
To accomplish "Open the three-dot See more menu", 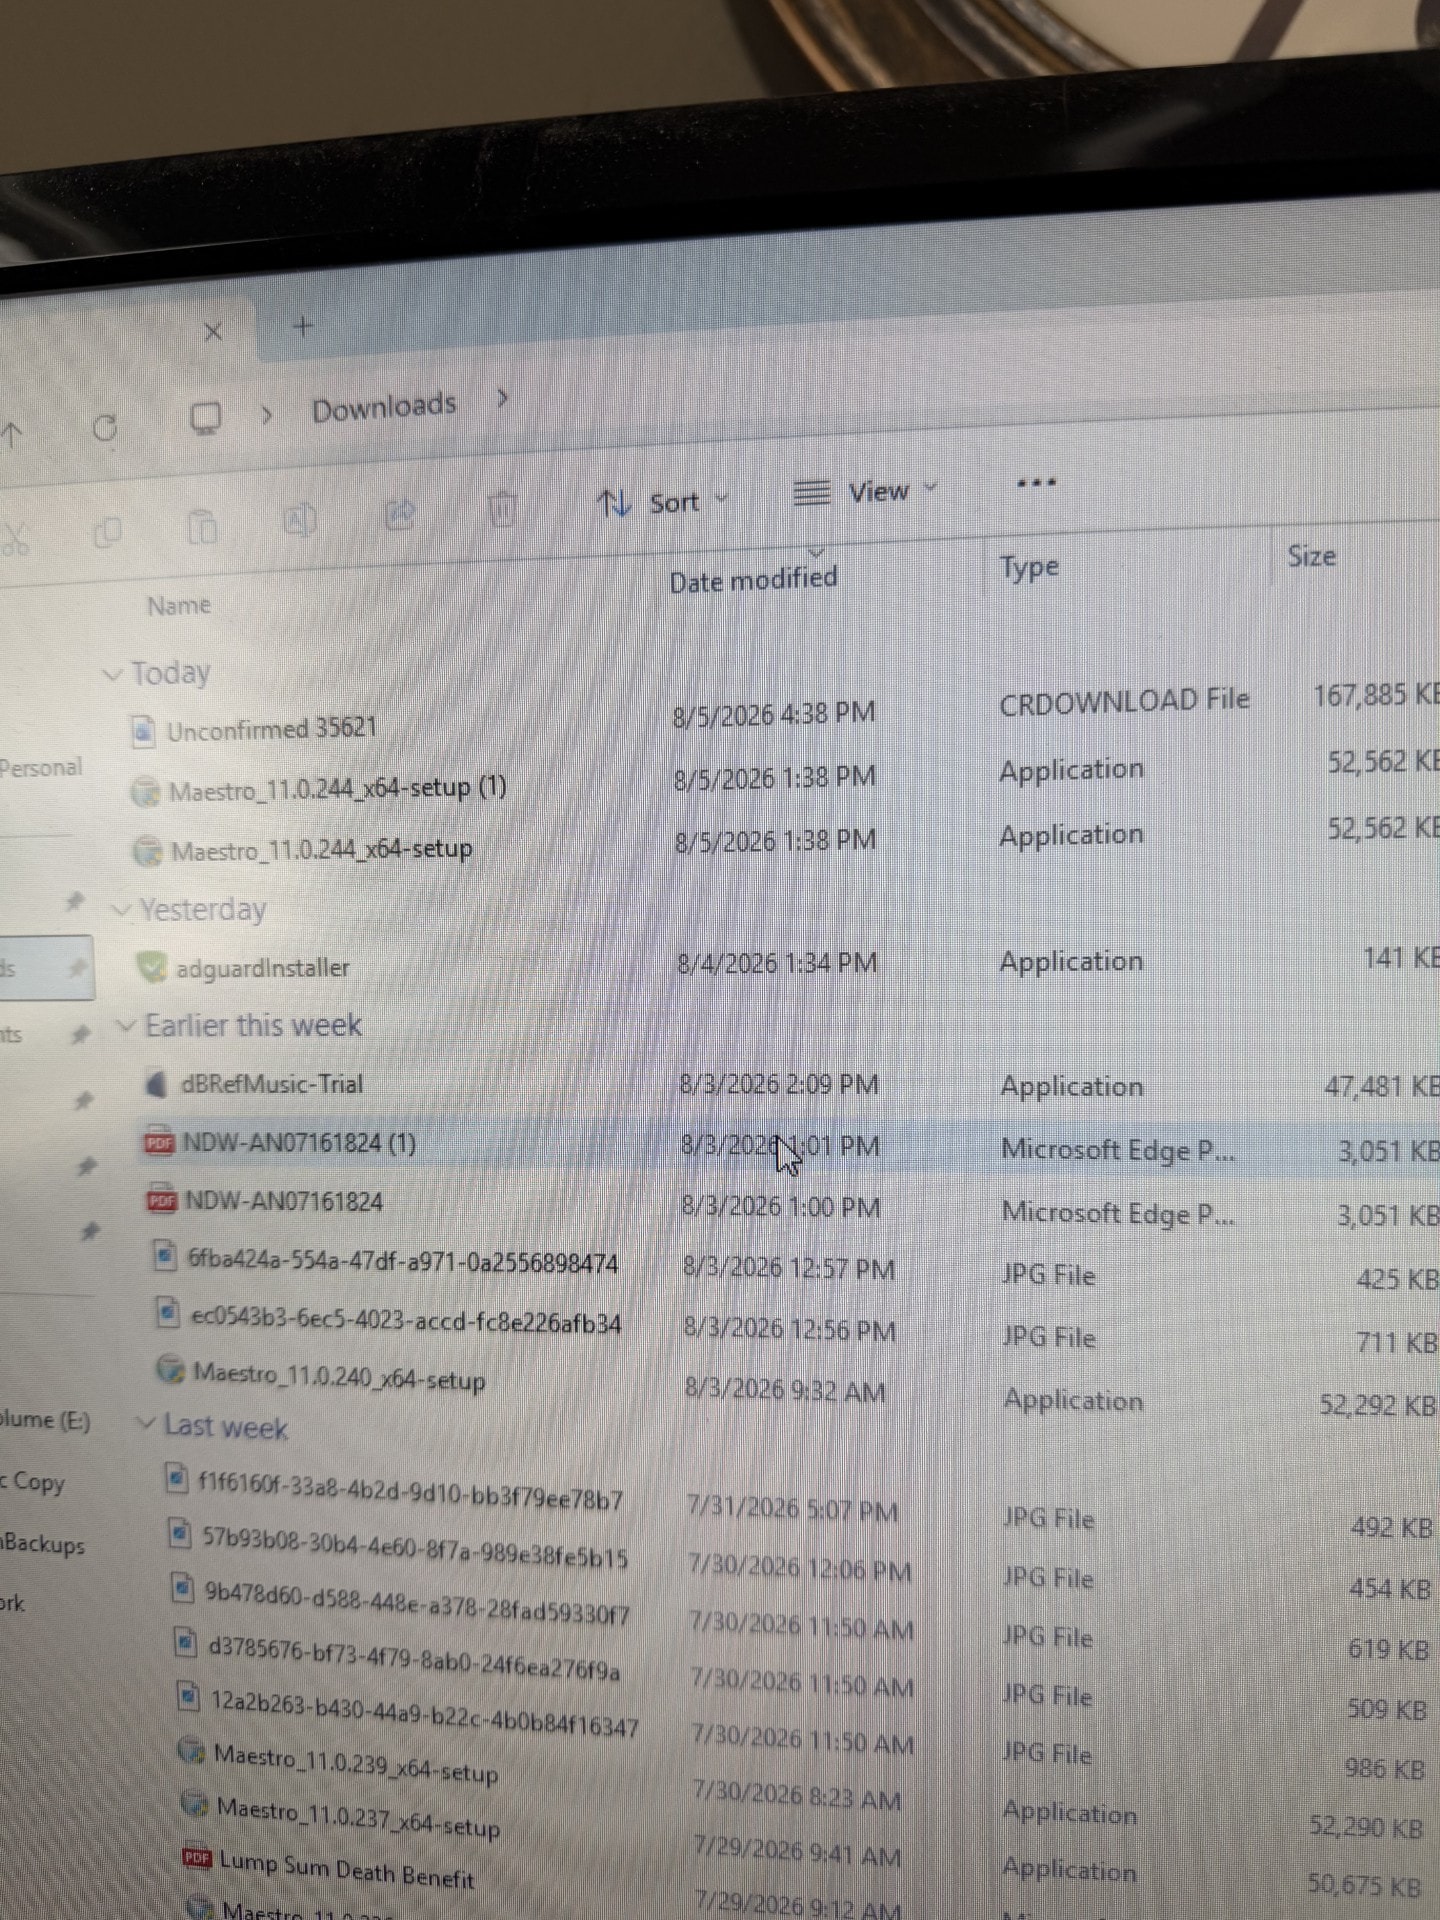I will pyautogui.click(x=1036, y=482).
